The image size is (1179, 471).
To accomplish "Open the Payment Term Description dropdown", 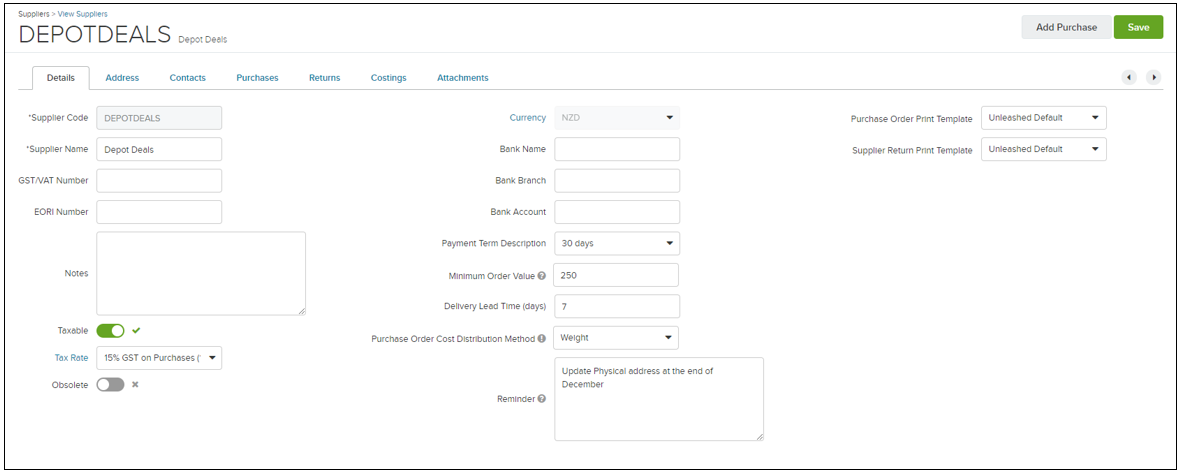I will (617, 244).
